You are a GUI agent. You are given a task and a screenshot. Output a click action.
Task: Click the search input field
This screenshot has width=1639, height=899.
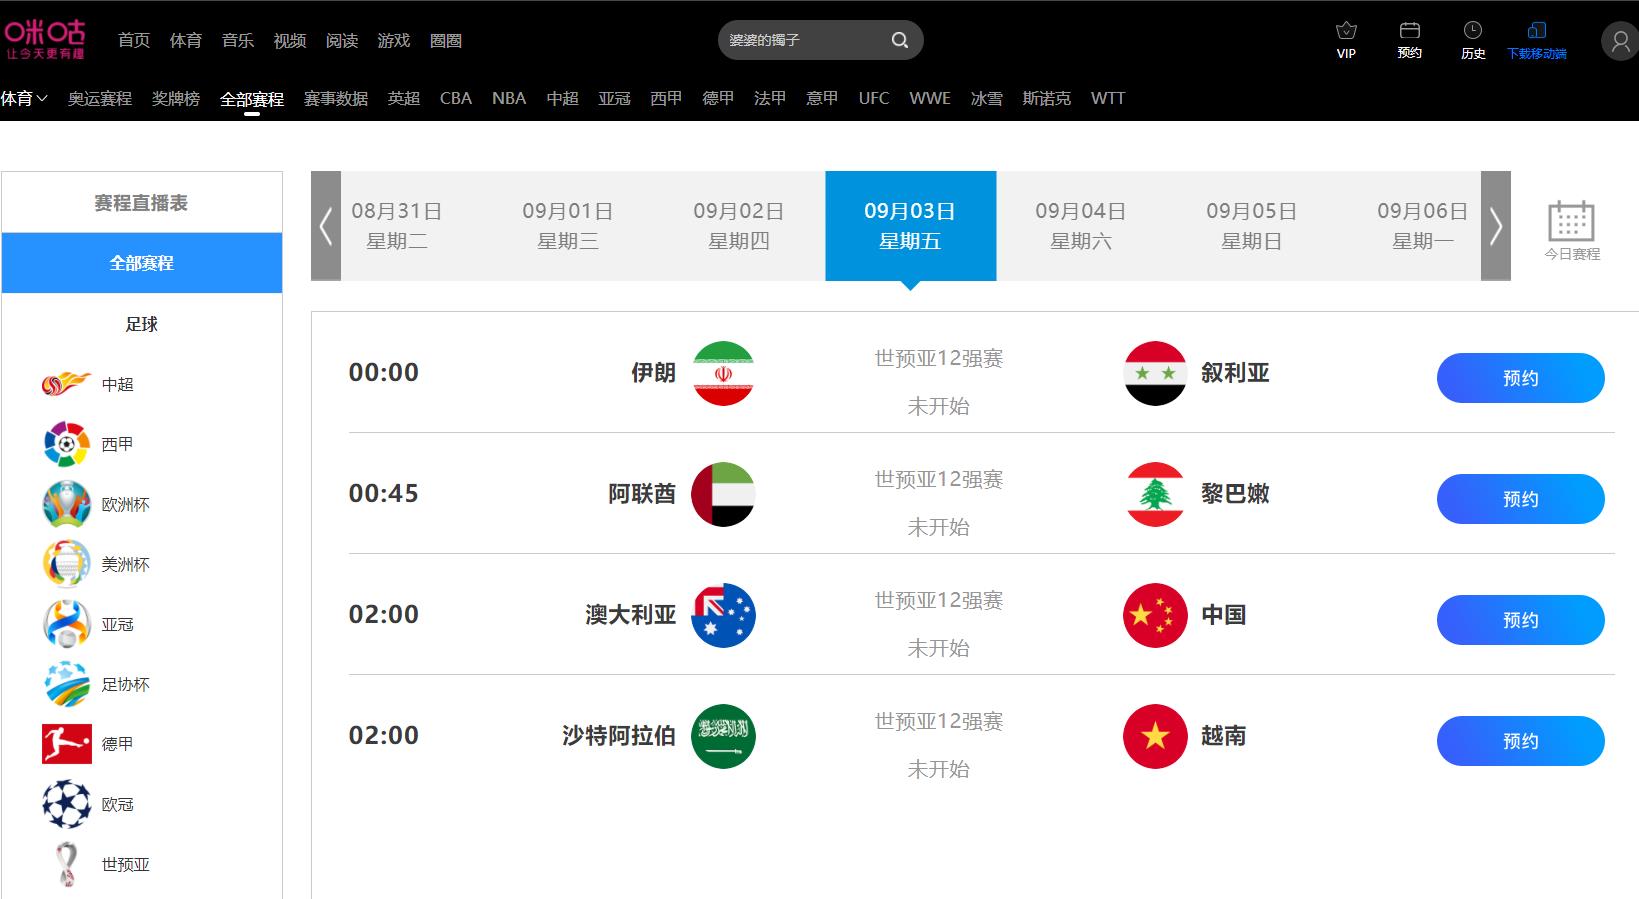tap(800, 40)
